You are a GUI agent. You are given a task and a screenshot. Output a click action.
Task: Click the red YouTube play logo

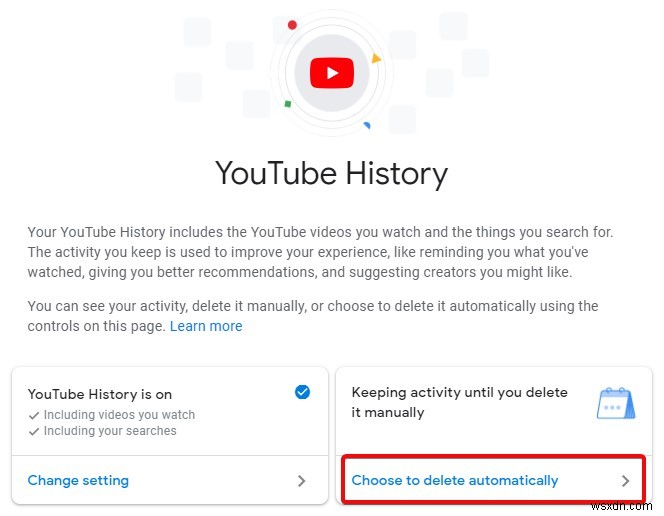click(332, 73)
